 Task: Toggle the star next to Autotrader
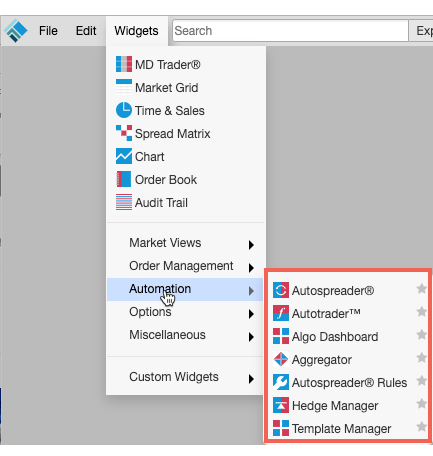(422, 312)
